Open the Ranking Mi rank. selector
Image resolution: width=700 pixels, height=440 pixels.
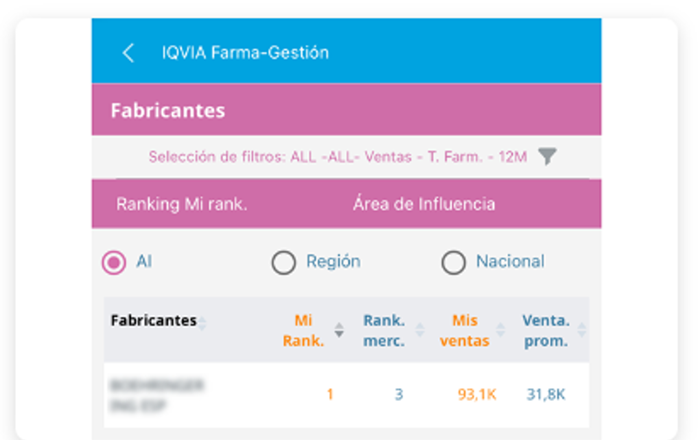181,204
